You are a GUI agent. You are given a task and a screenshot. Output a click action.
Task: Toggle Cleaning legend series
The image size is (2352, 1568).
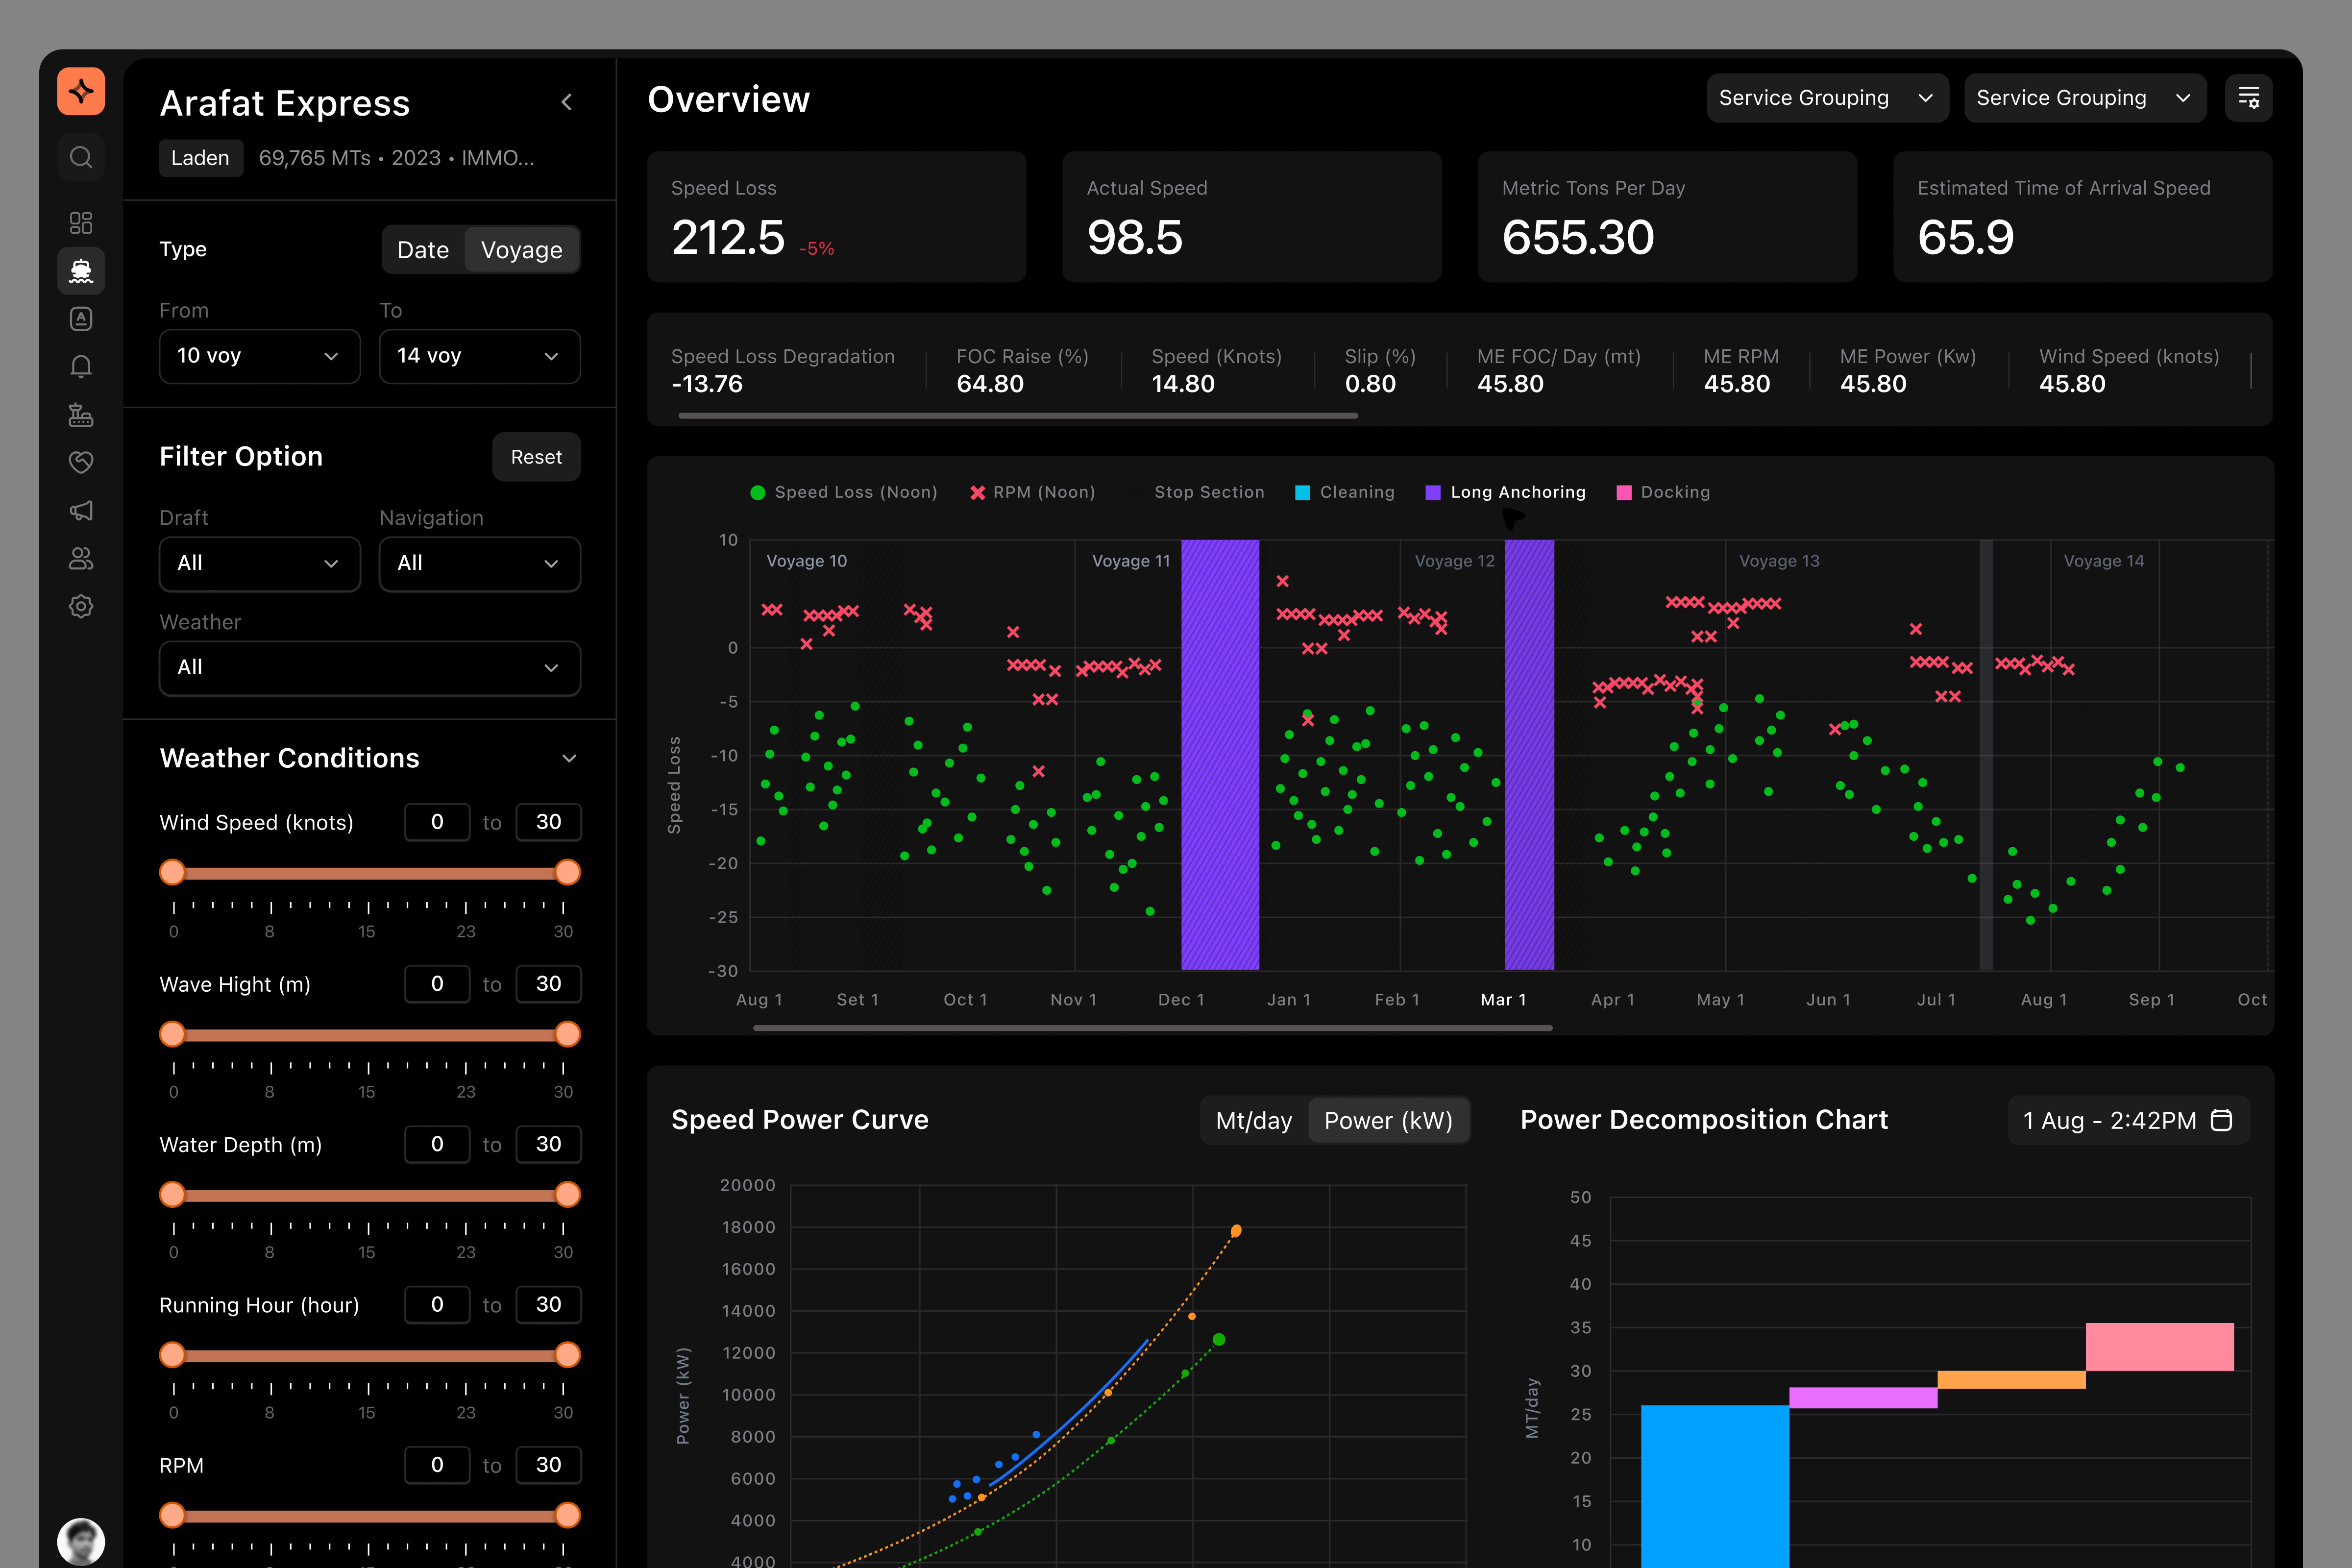point(1344,492)
